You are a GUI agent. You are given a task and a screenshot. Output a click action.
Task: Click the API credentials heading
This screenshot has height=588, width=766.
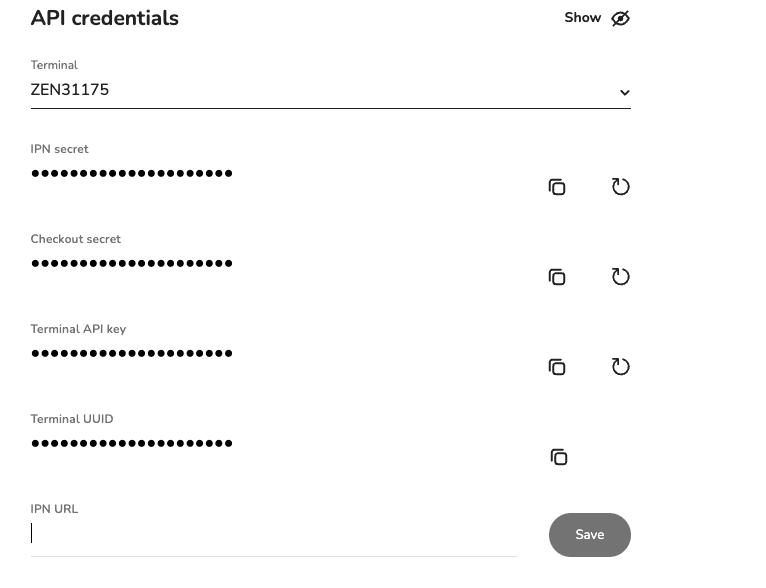point(105,18)
